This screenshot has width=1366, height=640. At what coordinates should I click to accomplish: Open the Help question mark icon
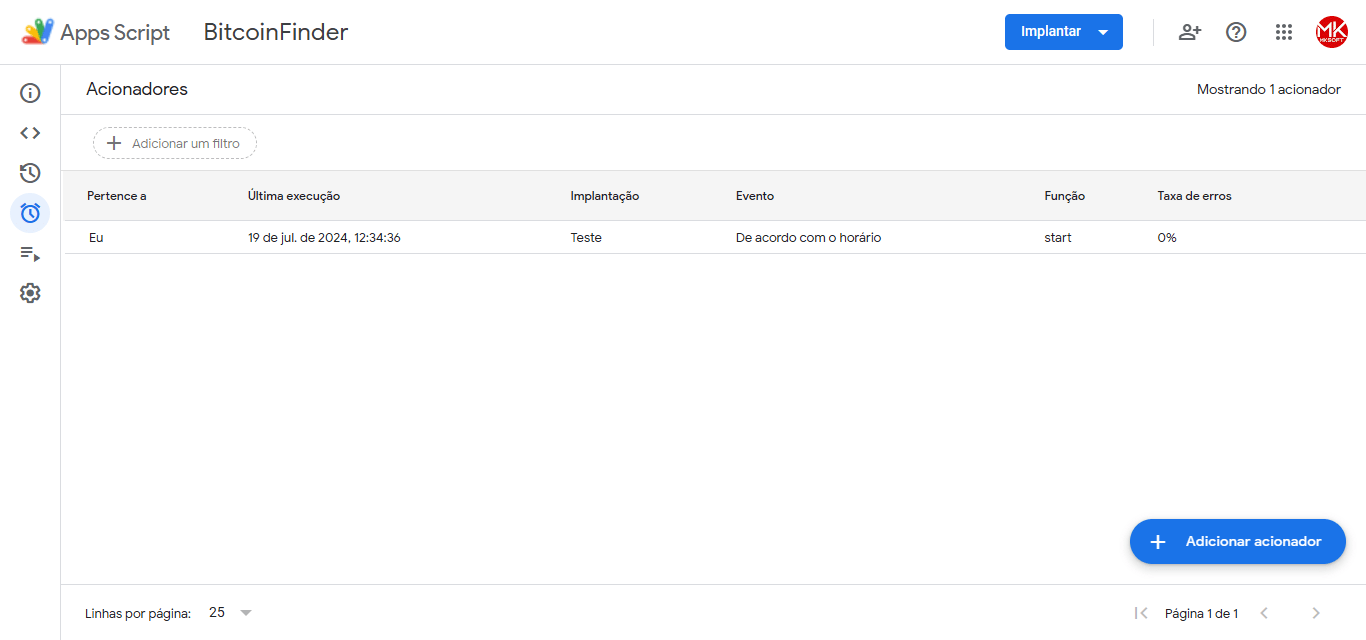pos(1236,32)
